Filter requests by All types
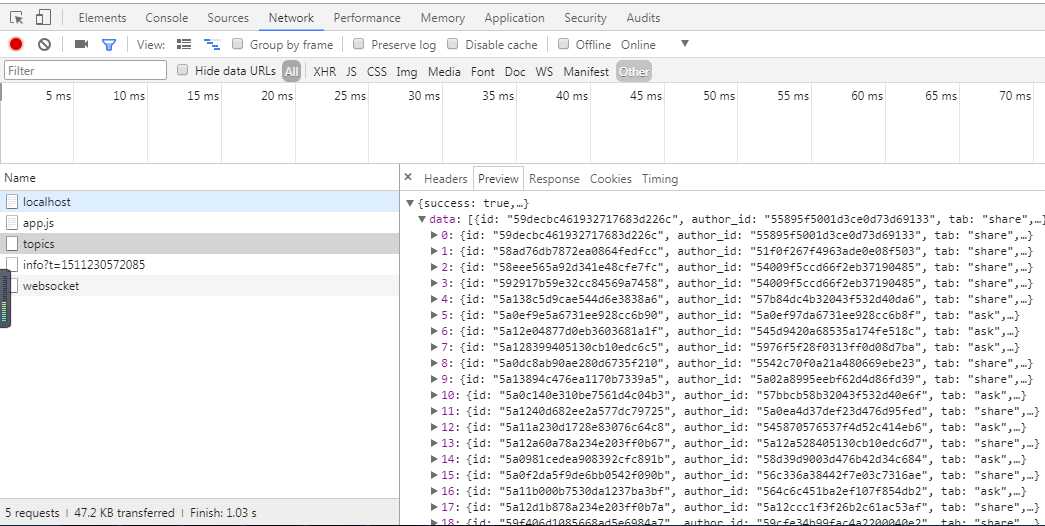The height and width of the screenshot is (526, 1045). [291, 71]
